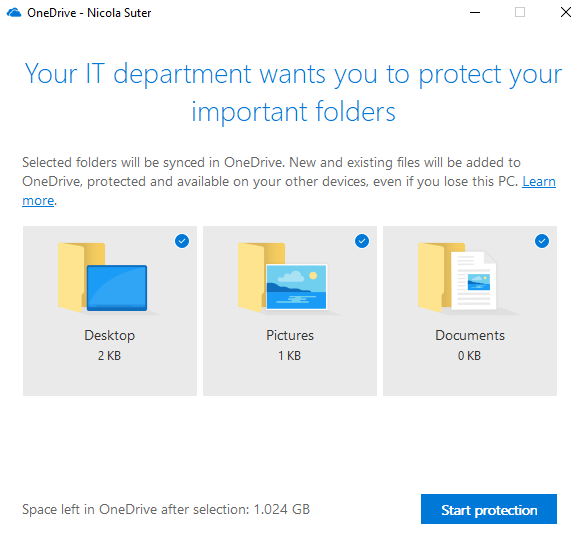Minimize the OneDrive window
585x533 pixels.
coord(475,12)
